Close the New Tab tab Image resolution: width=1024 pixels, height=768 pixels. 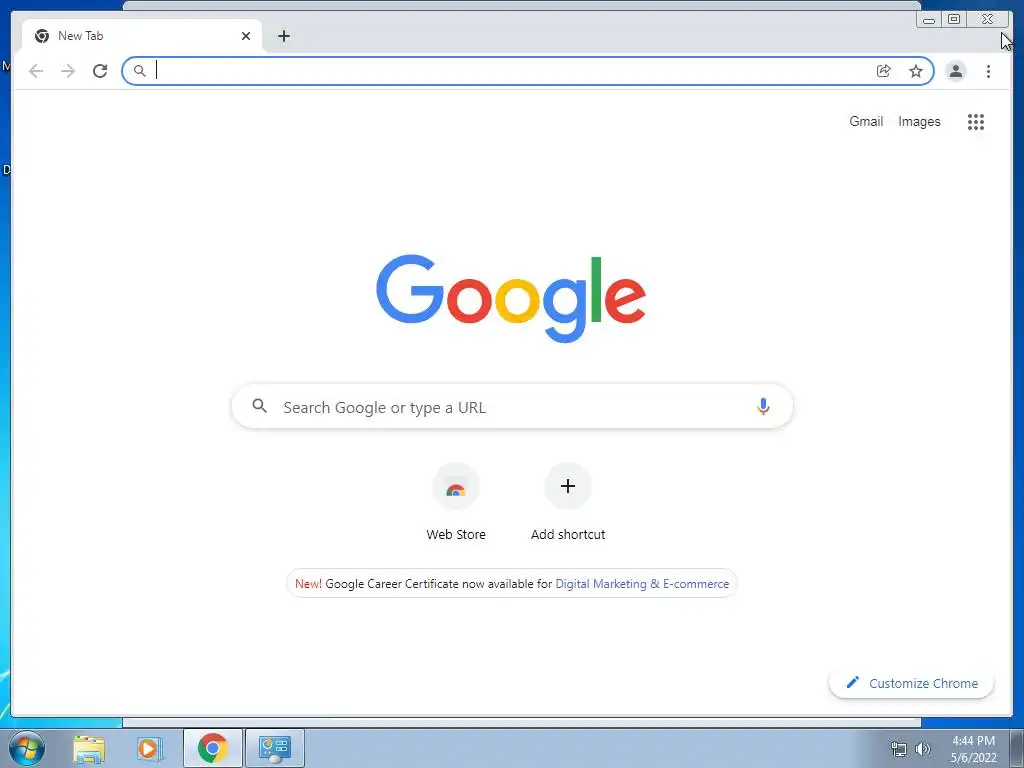[246, 36]
